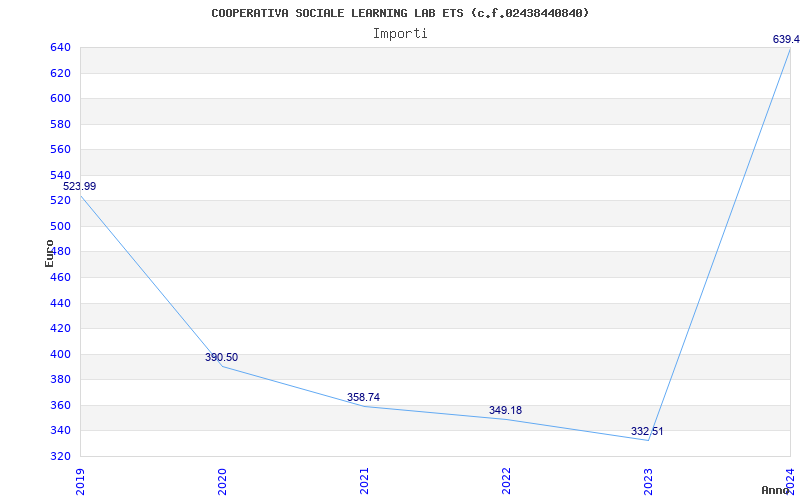Image resolution: width=800 pixels, height=500 pixels.
Task: Select the 2020 x-axis year label
Action: click(x=221, y=481)
